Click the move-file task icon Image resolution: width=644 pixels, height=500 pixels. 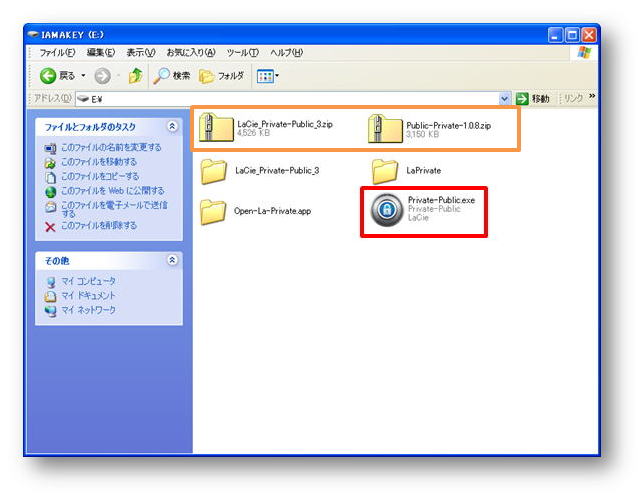coord(50,163)
